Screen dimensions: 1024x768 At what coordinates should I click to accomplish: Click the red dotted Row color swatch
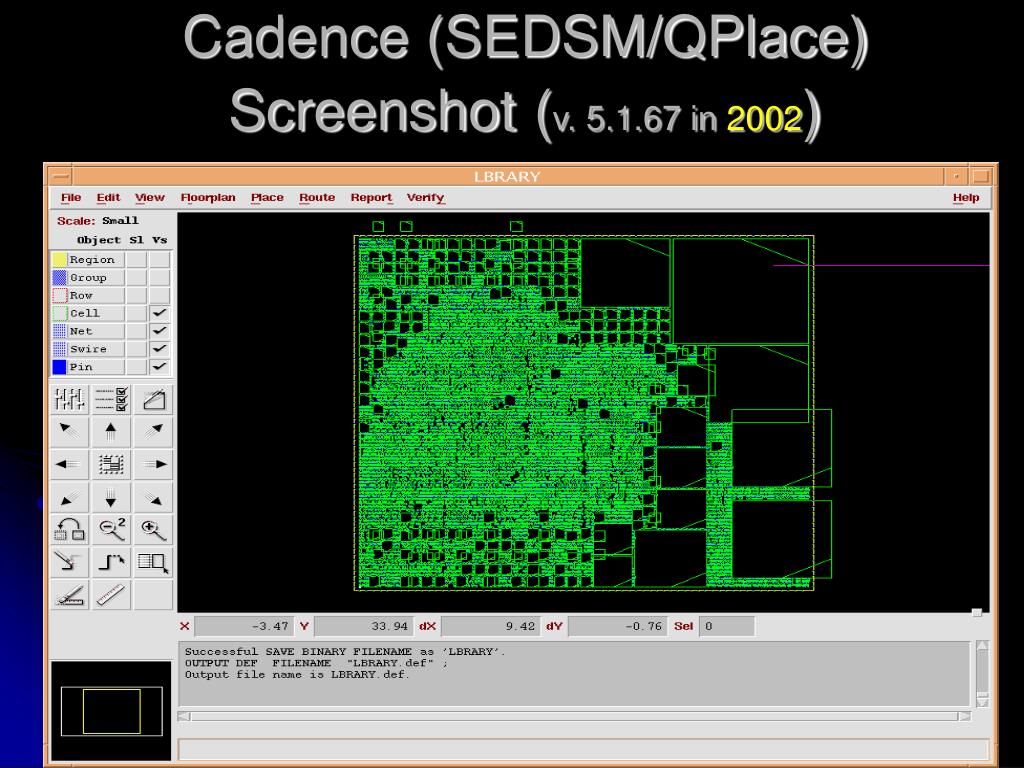tap(59, 295)
